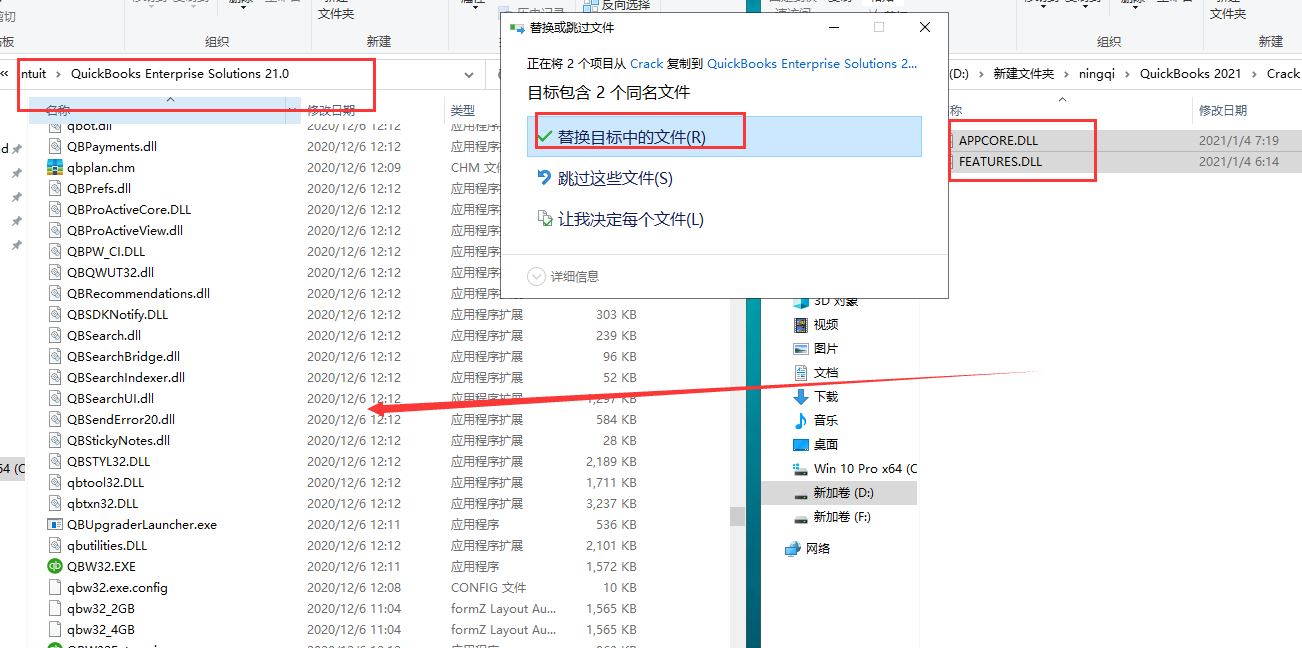Click QuickBooks 2021 in right window breadcrumb

point(1190,74)
